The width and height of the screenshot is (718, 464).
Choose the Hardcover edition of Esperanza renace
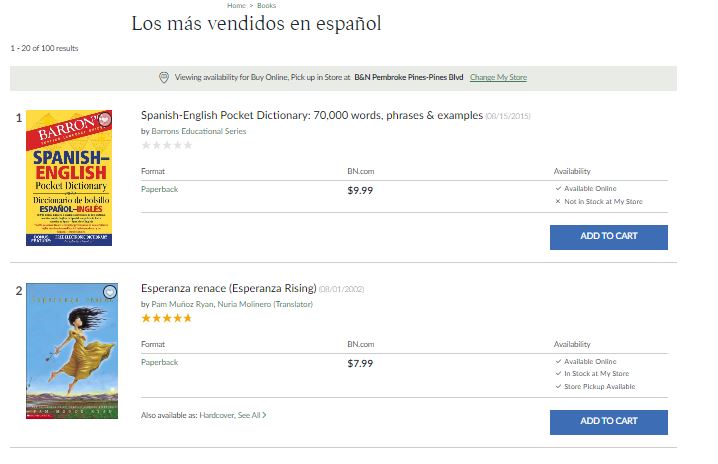[215, 414]
